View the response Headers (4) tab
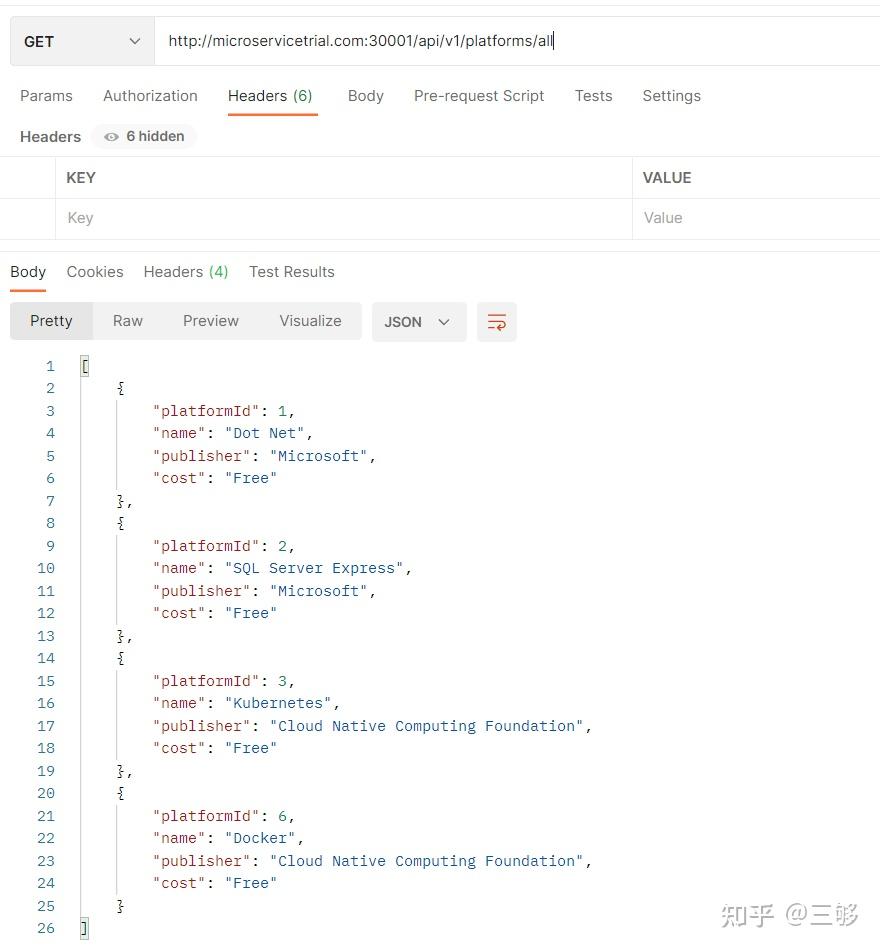 pyautogui.click(x=186, y=272)
